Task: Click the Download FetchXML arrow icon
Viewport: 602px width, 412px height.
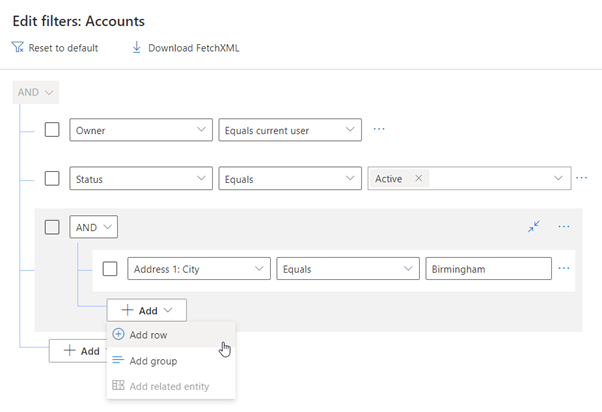Action: pyautogui.click(x=137, y=48)
